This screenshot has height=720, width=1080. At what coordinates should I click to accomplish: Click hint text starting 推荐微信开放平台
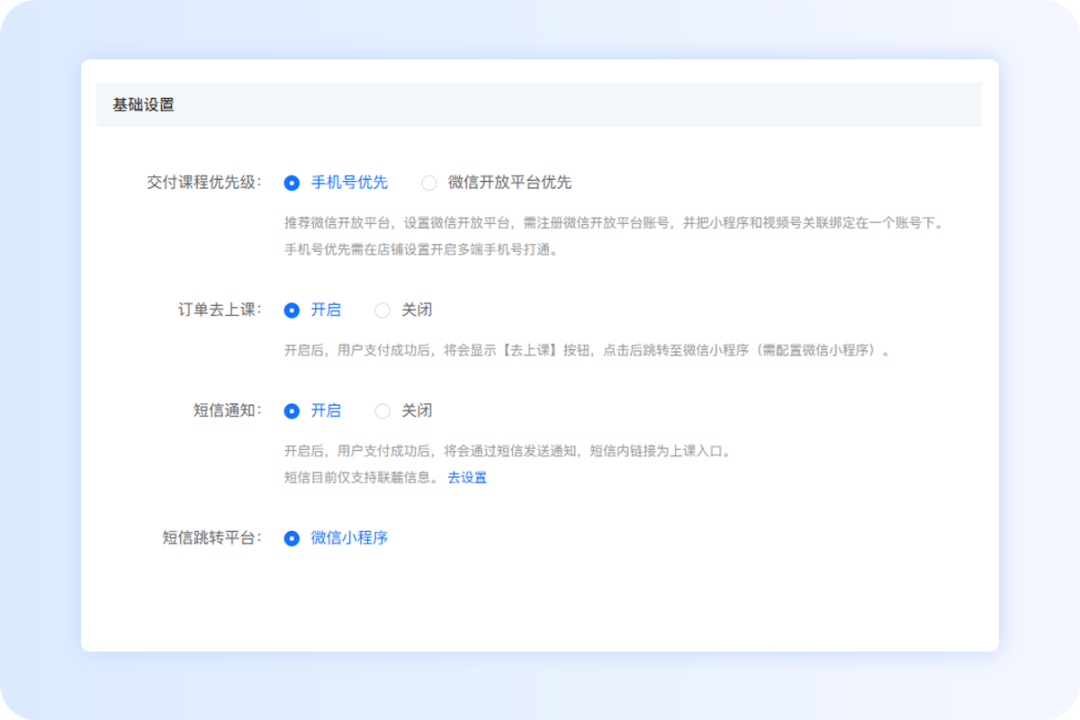click(x=614, y=223)
